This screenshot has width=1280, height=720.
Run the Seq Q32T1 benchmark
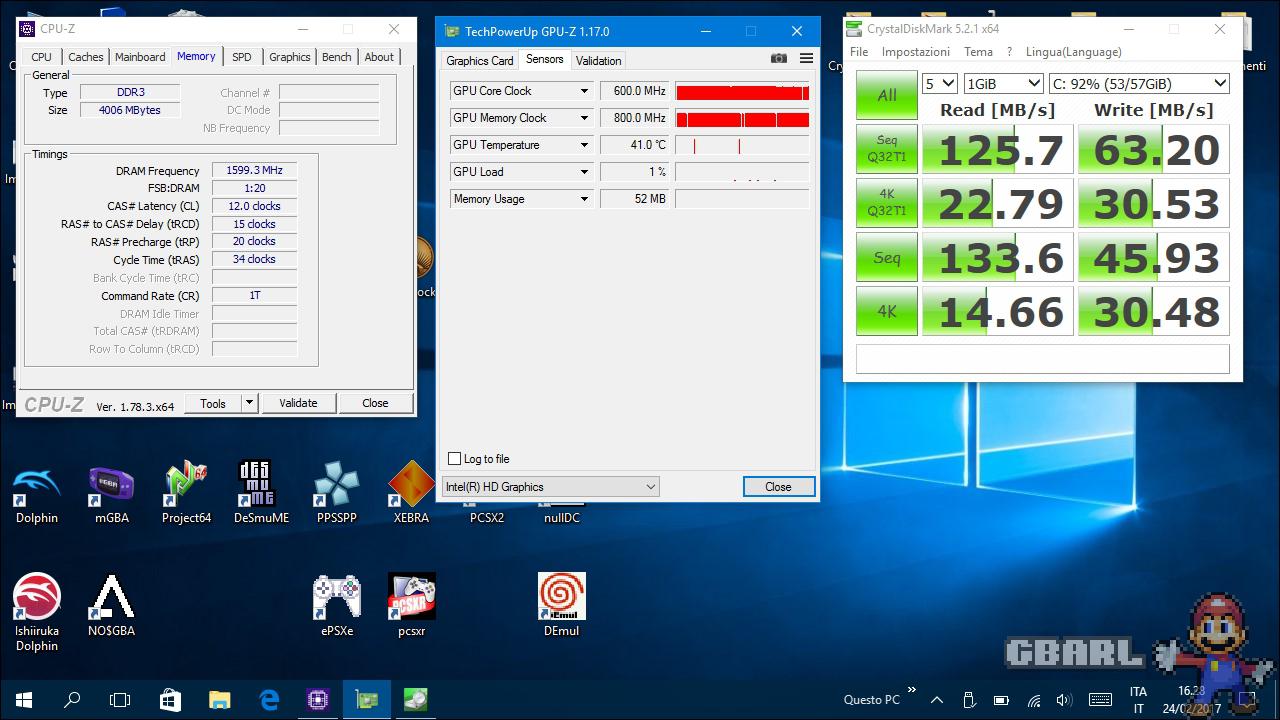tap(887, 150)
